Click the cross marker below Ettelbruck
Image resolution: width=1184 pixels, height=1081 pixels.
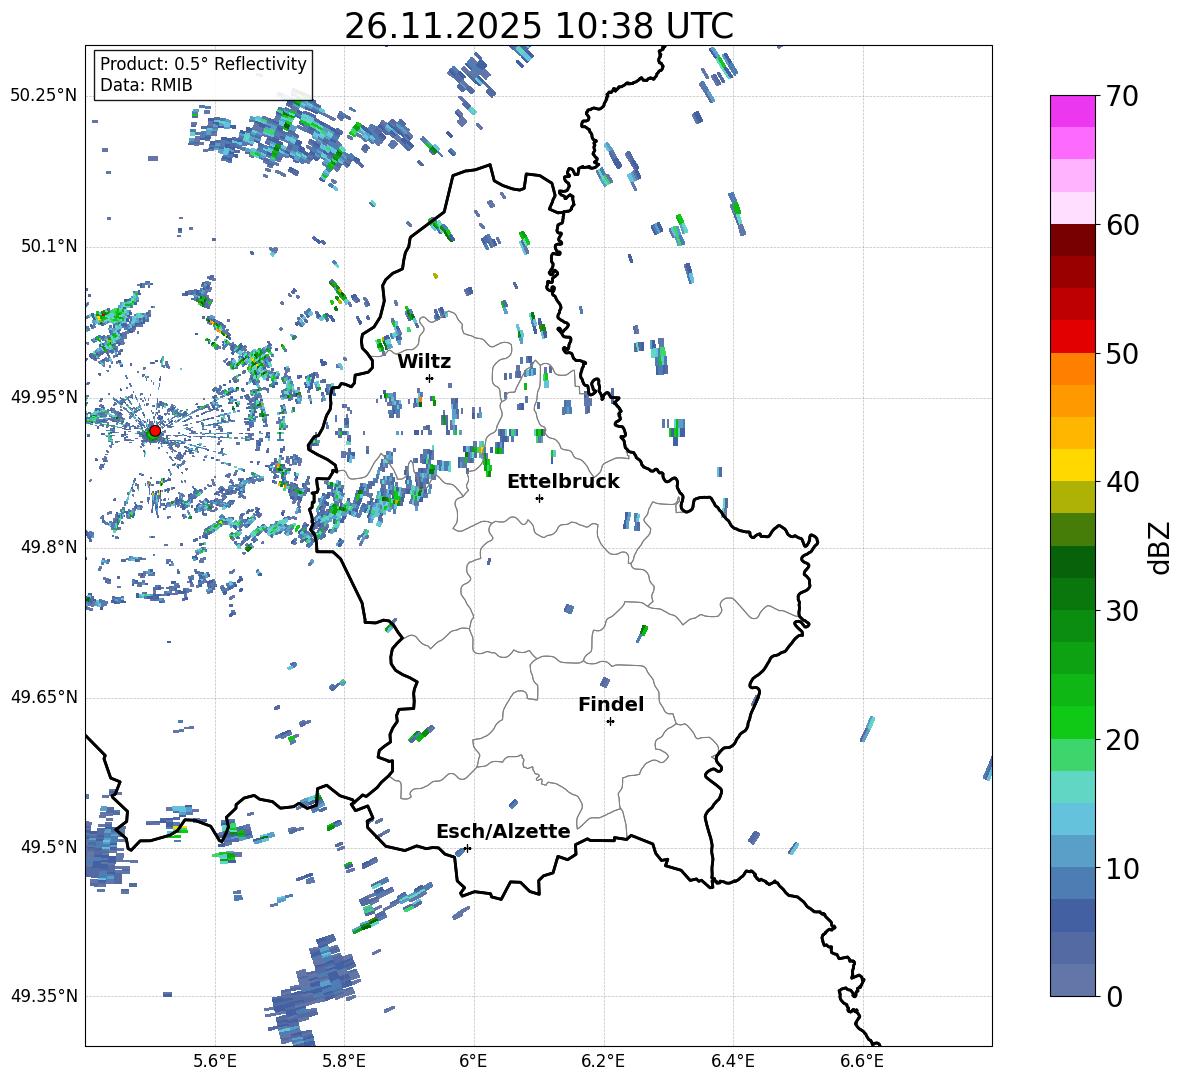(539, 498)
